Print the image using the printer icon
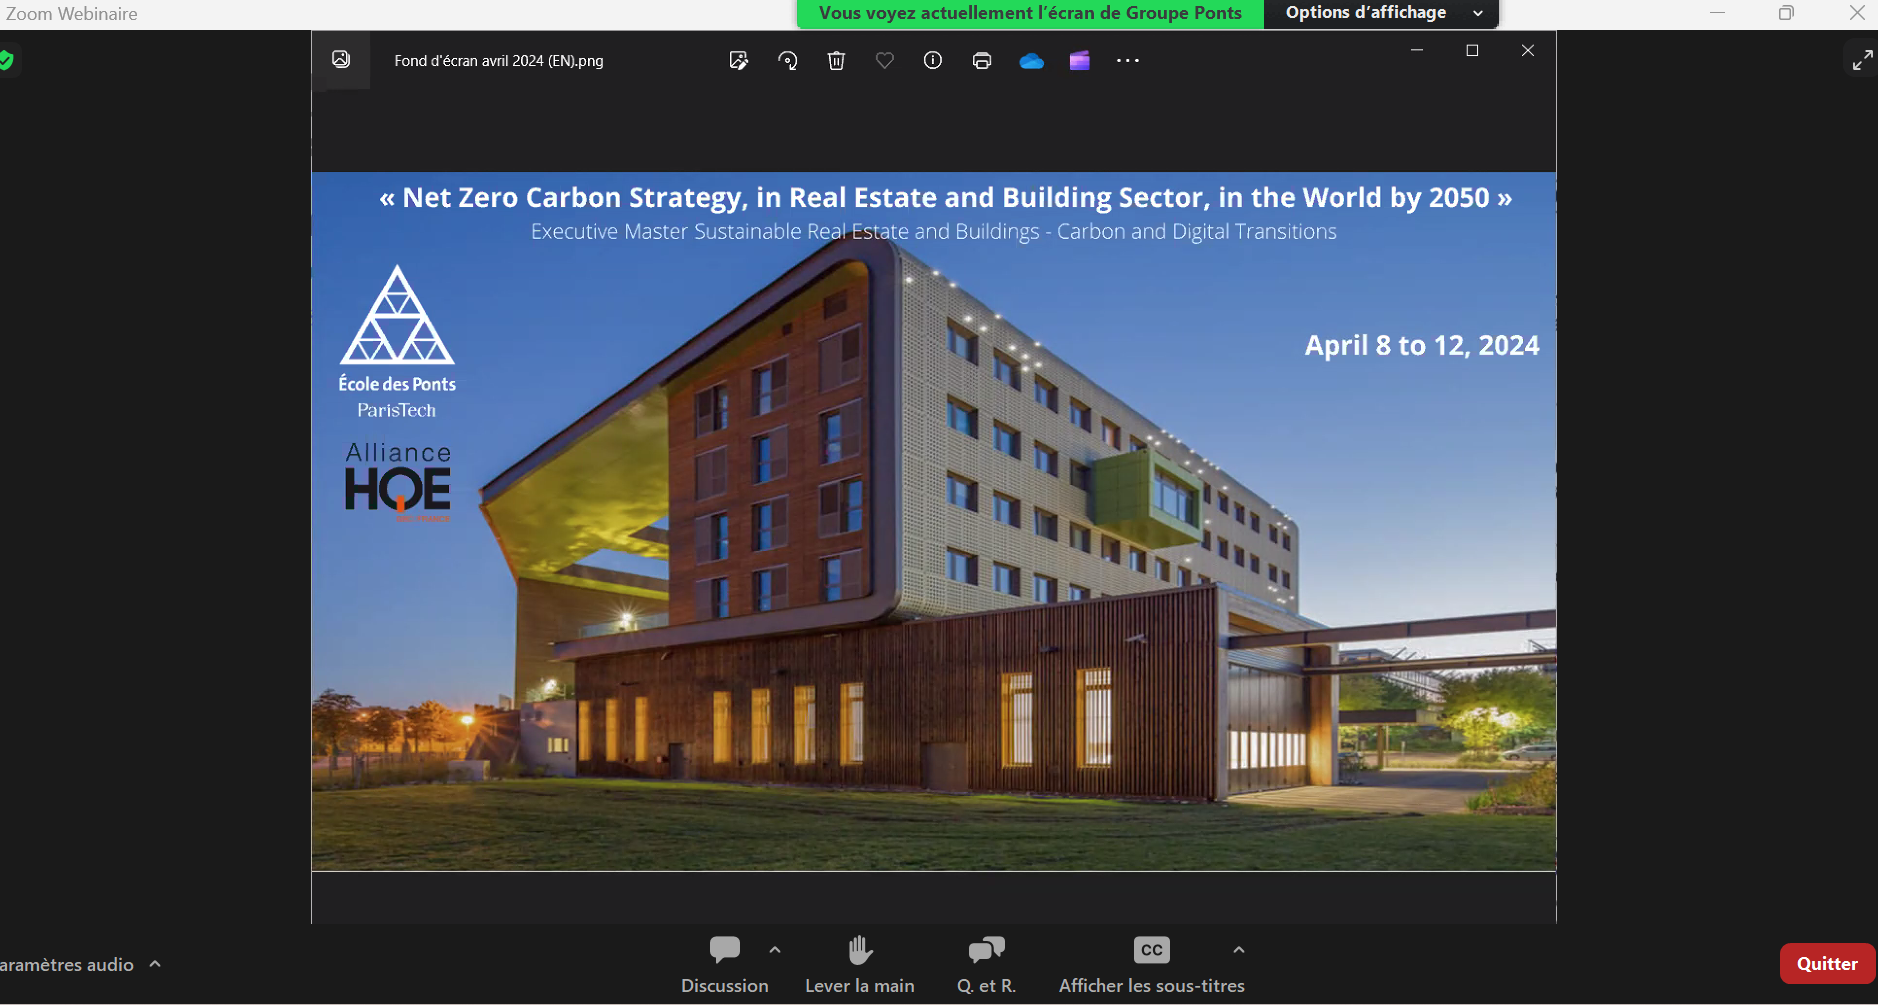1878x1005 pixels. pos(982,60)
